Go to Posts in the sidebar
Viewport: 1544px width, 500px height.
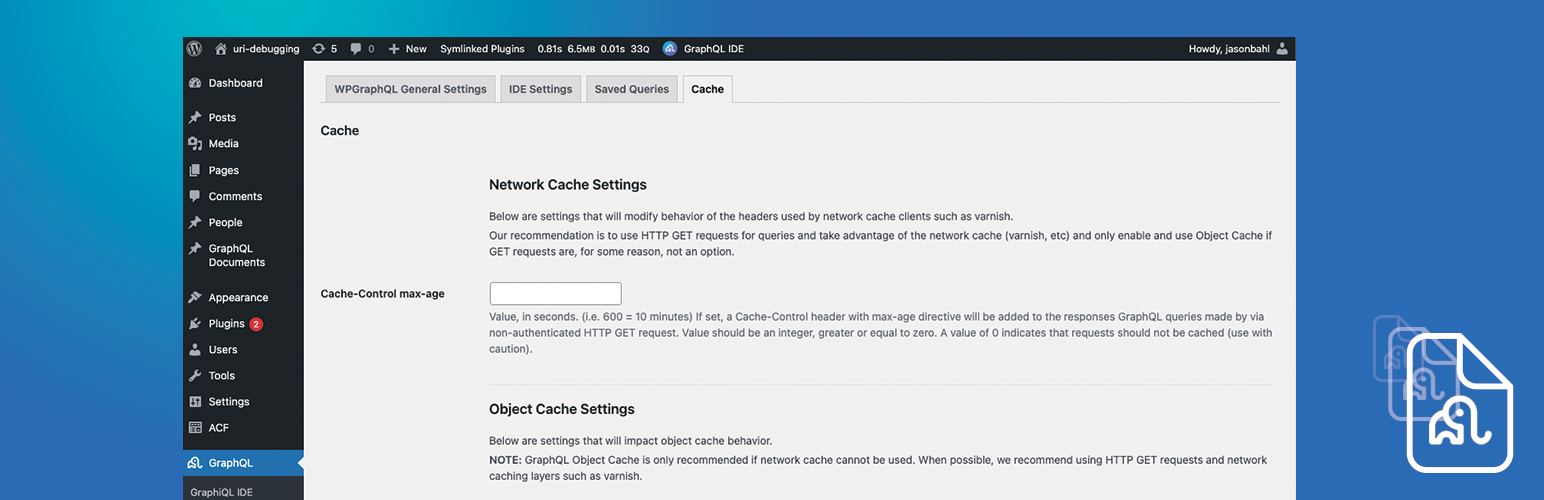point(243,117)
